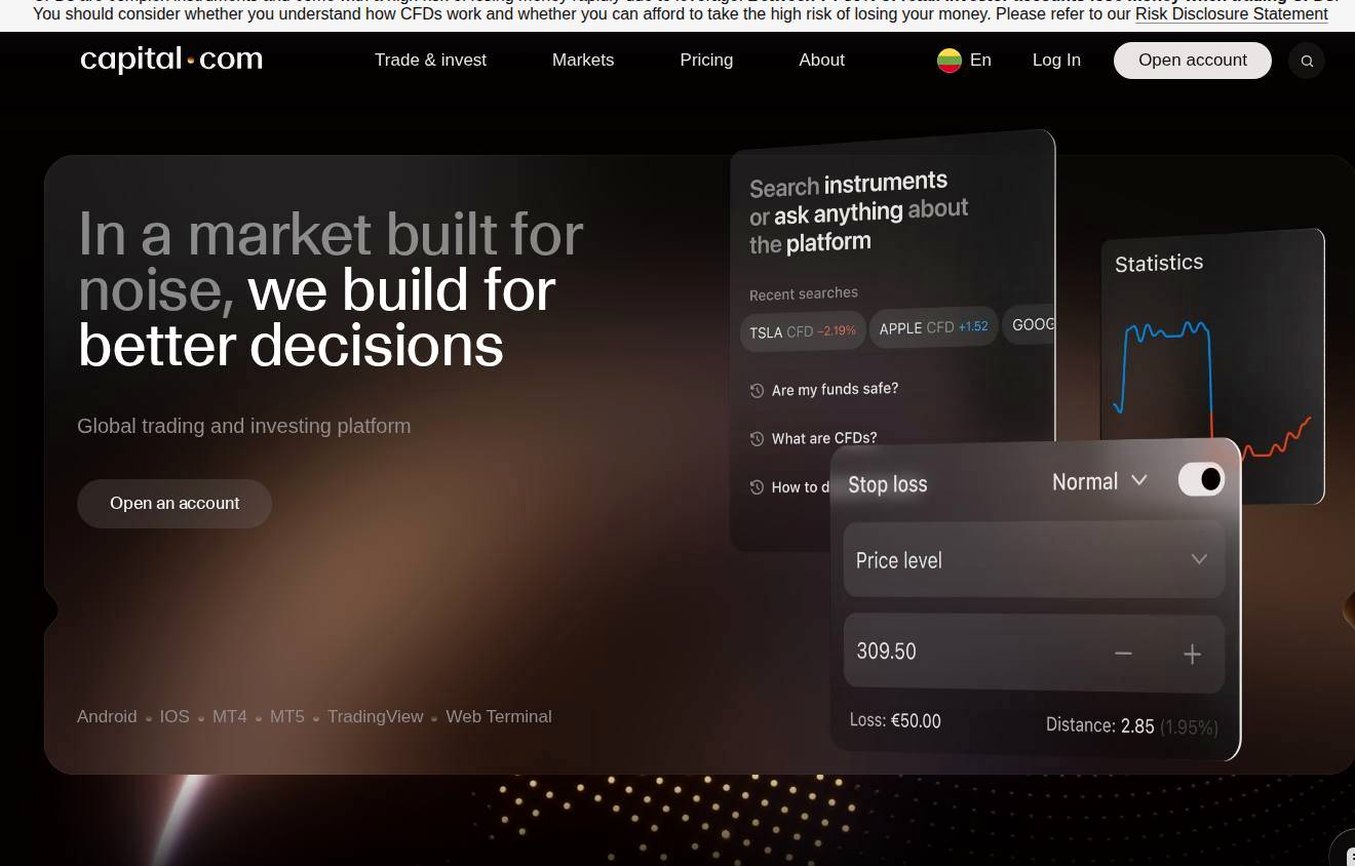Select the TSLA CFD recent search chip

pyautogui.click(x=802, y=331)
